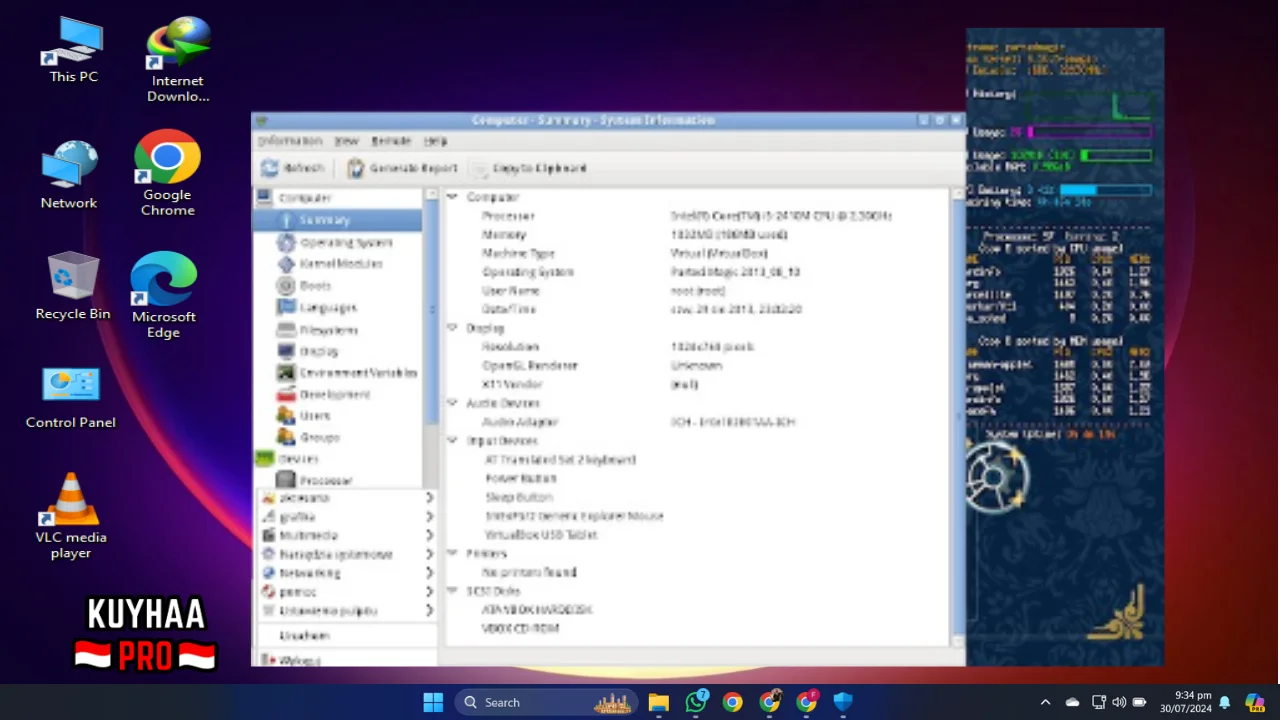Open the Information menu

tap(290, 141)
